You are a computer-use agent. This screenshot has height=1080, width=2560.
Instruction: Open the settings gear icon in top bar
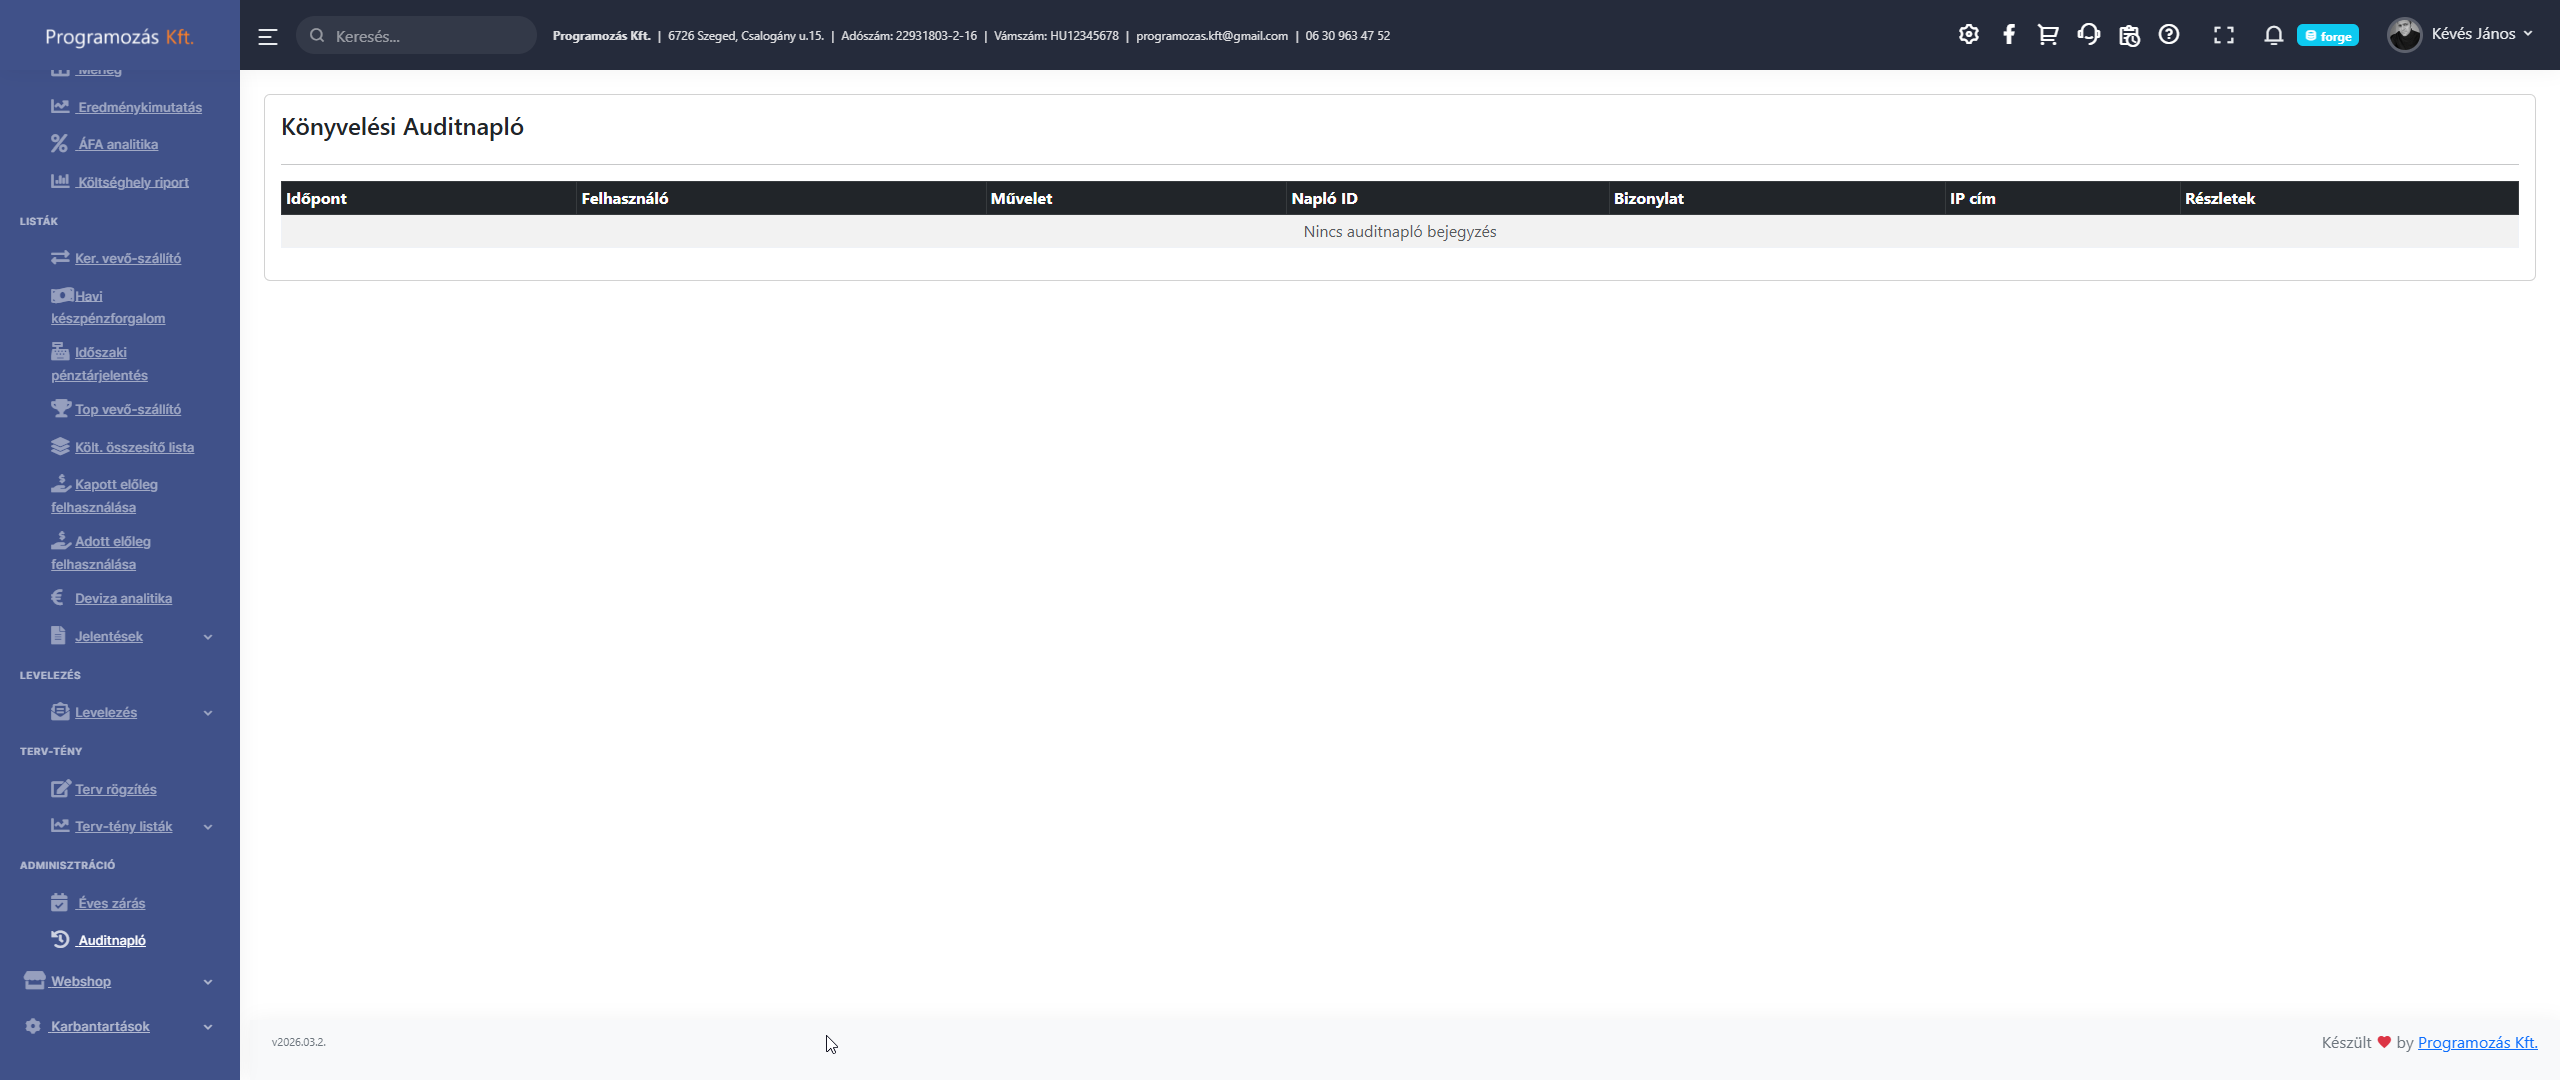[1969, 35]
